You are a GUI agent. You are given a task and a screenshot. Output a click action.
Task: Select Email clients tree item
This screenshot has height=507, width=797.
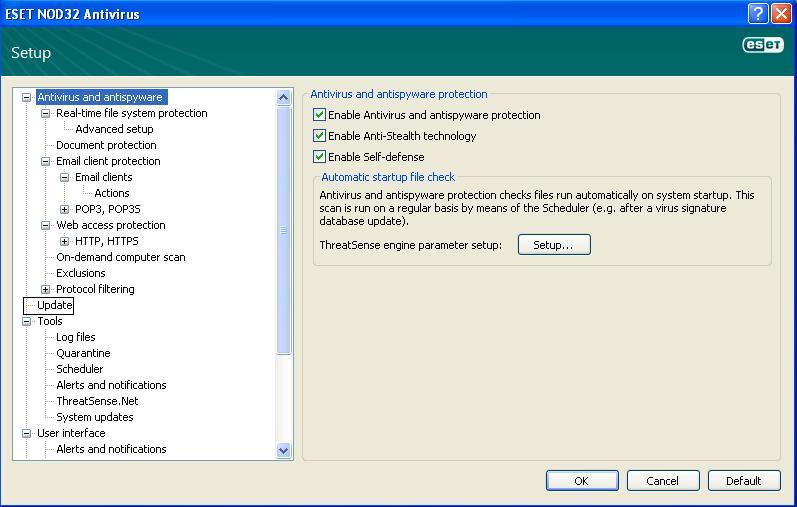point(104,177)
